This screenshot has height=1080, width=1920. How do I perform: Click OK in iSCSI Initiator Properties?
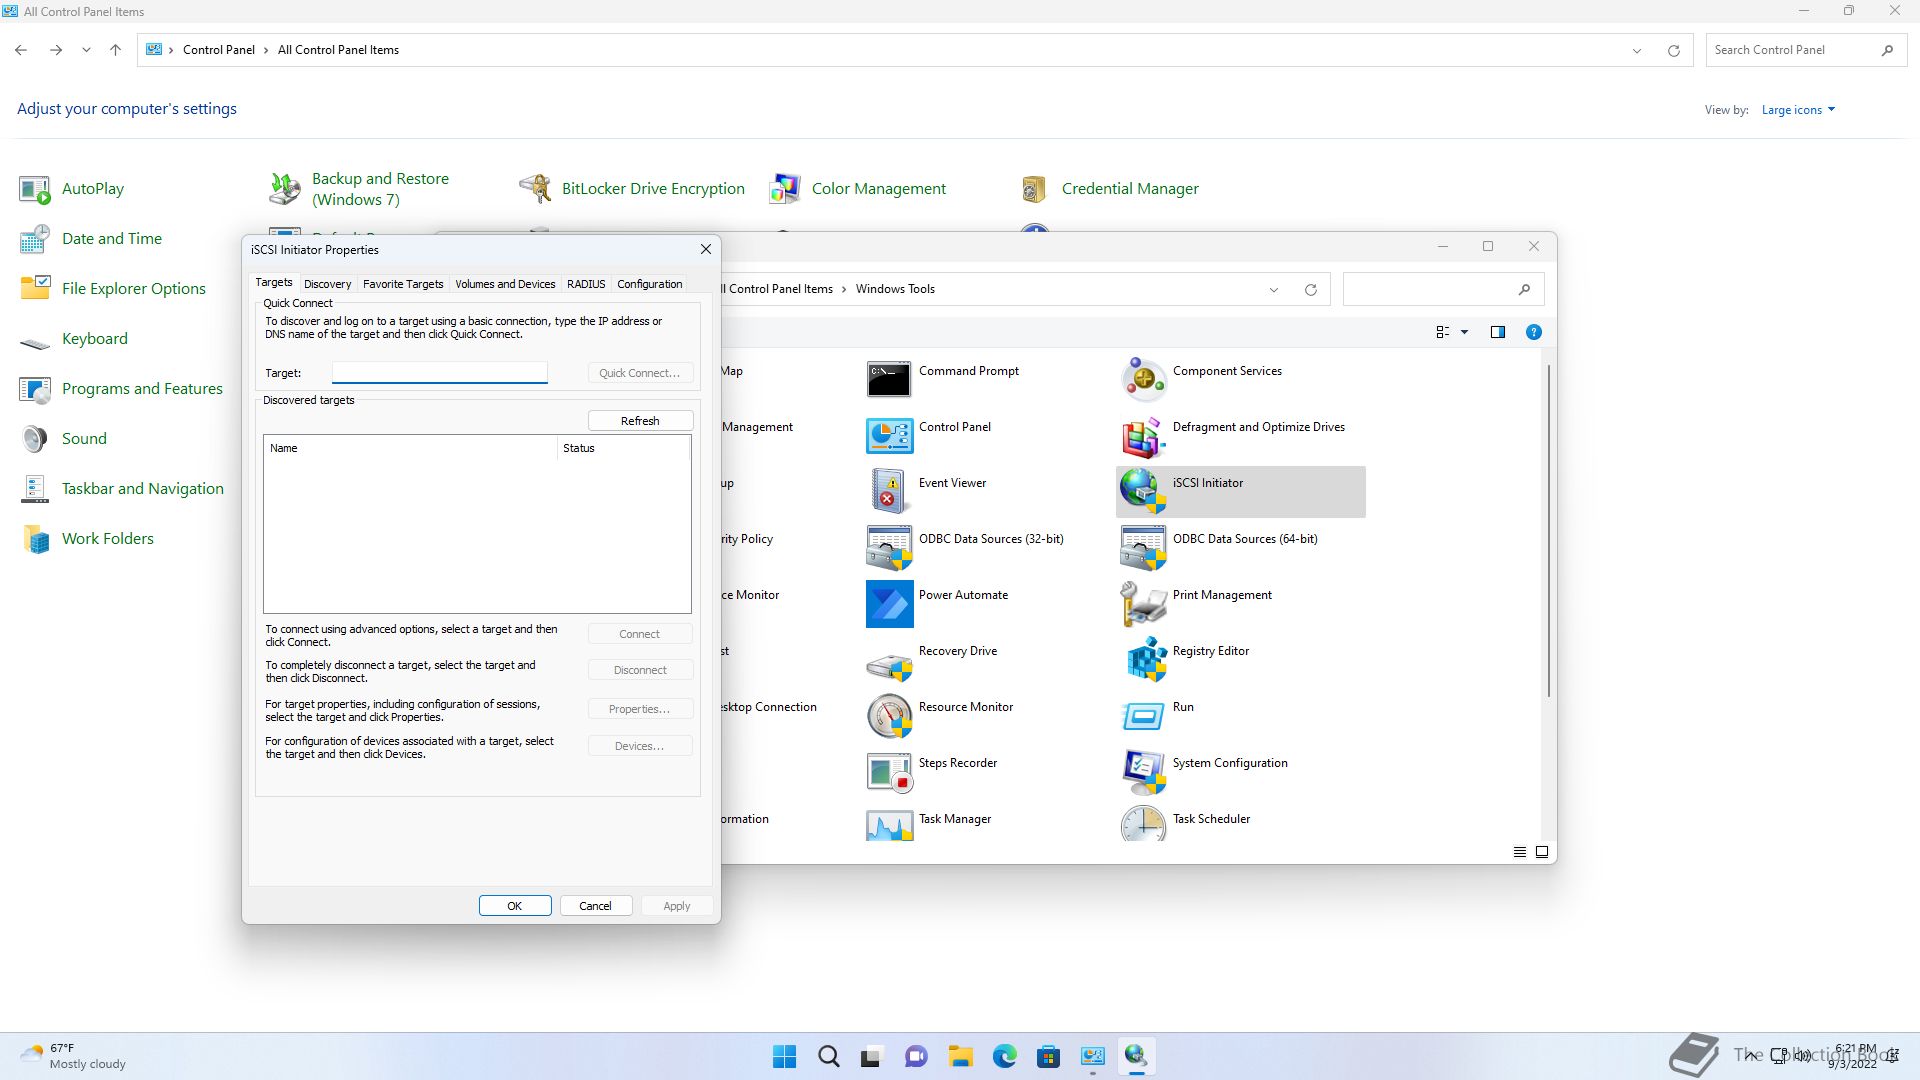515,906
